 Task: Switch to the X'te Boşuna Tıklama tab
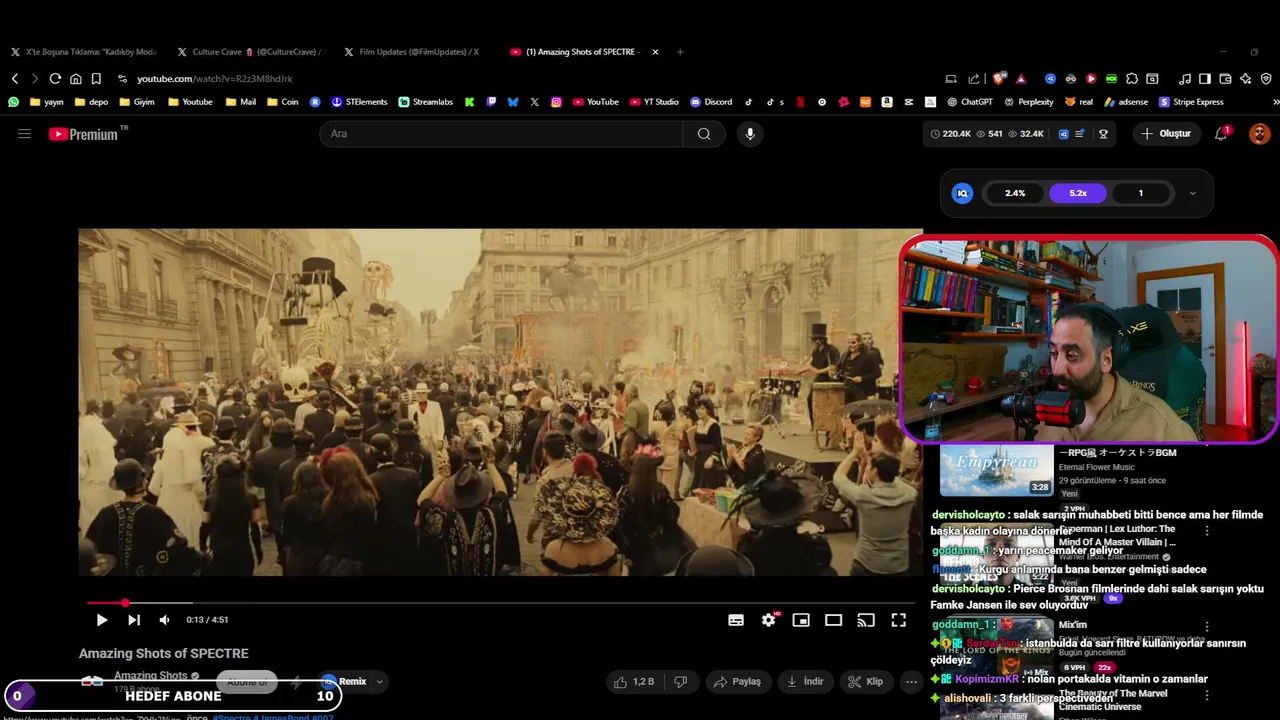[85, 52]
